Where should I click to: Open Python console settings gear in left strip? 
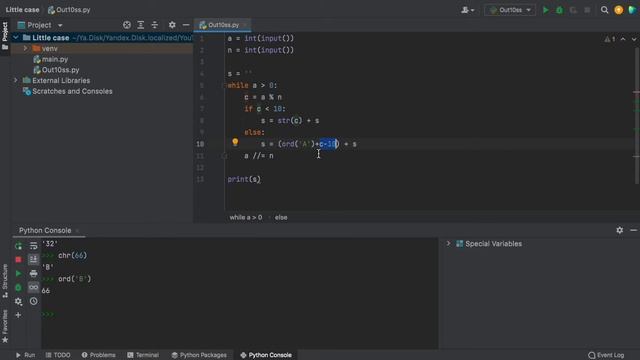tap(18, 301)
